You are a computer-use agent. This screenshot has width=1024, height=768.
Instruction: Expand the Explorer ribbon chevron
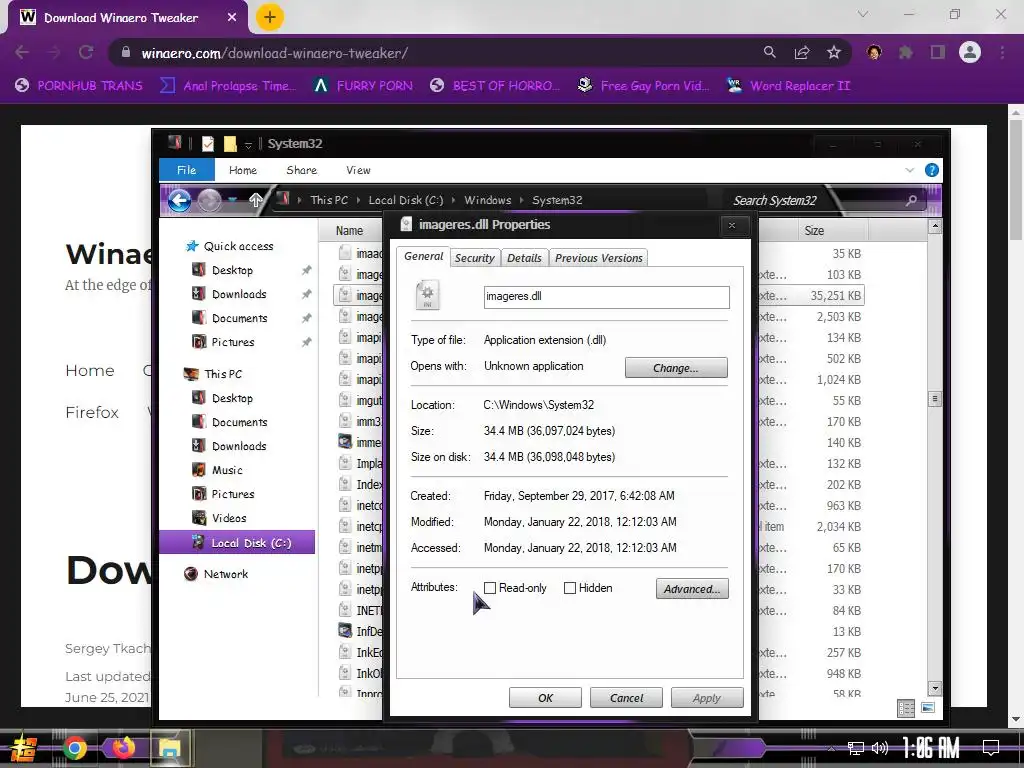[910, 170]
